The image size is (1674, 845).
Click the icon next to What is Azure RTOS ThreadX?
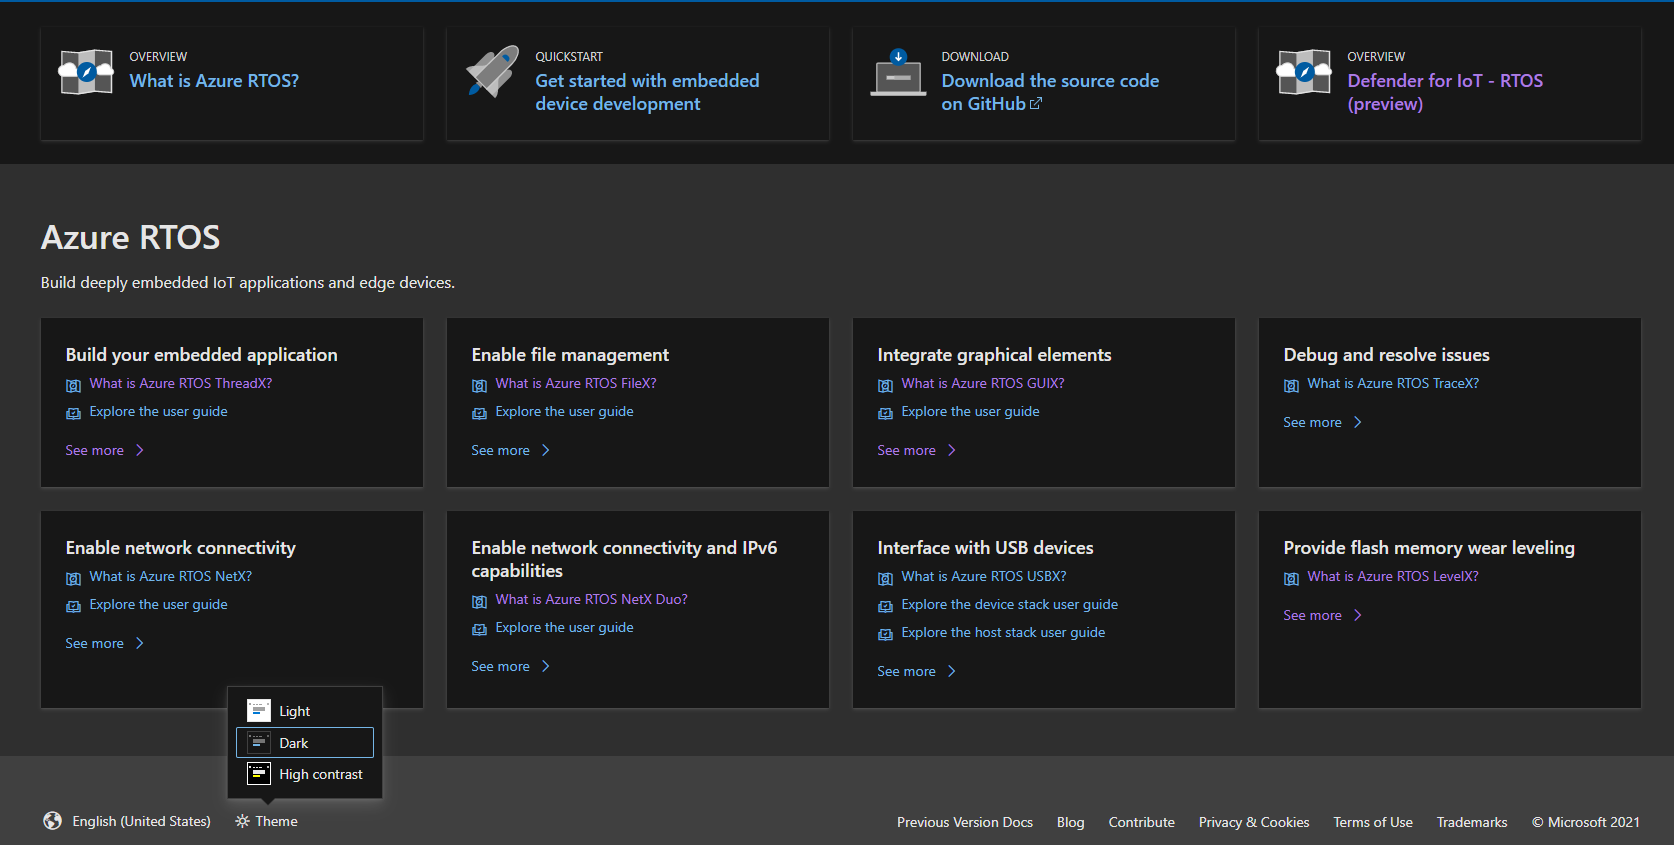73,385
